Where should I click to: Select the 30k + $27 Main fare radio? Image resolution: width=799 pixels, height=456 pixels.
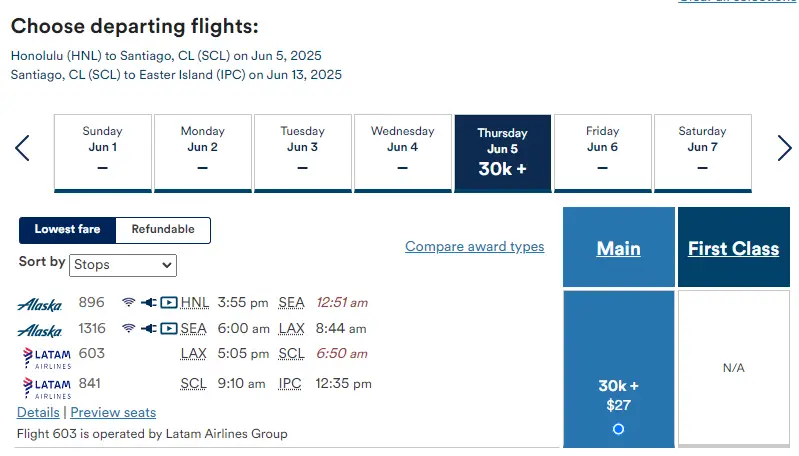pyautogui.click(x=618, y=429)
